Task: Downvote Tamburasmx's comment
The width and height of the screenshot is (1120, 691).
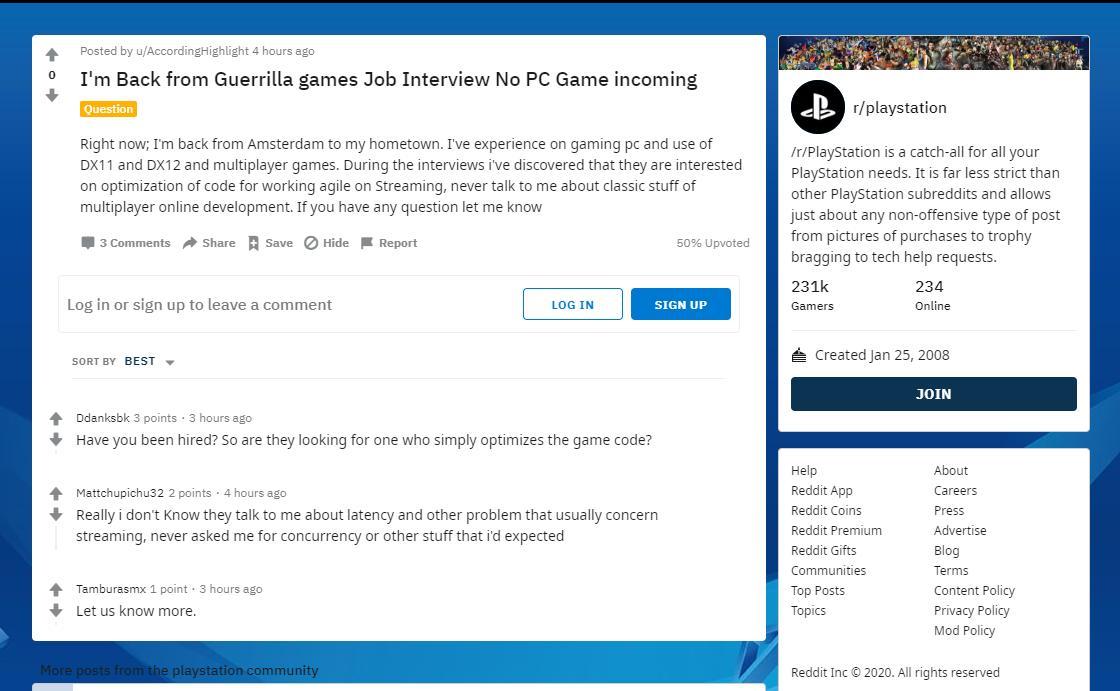Action: pos(56,610)
